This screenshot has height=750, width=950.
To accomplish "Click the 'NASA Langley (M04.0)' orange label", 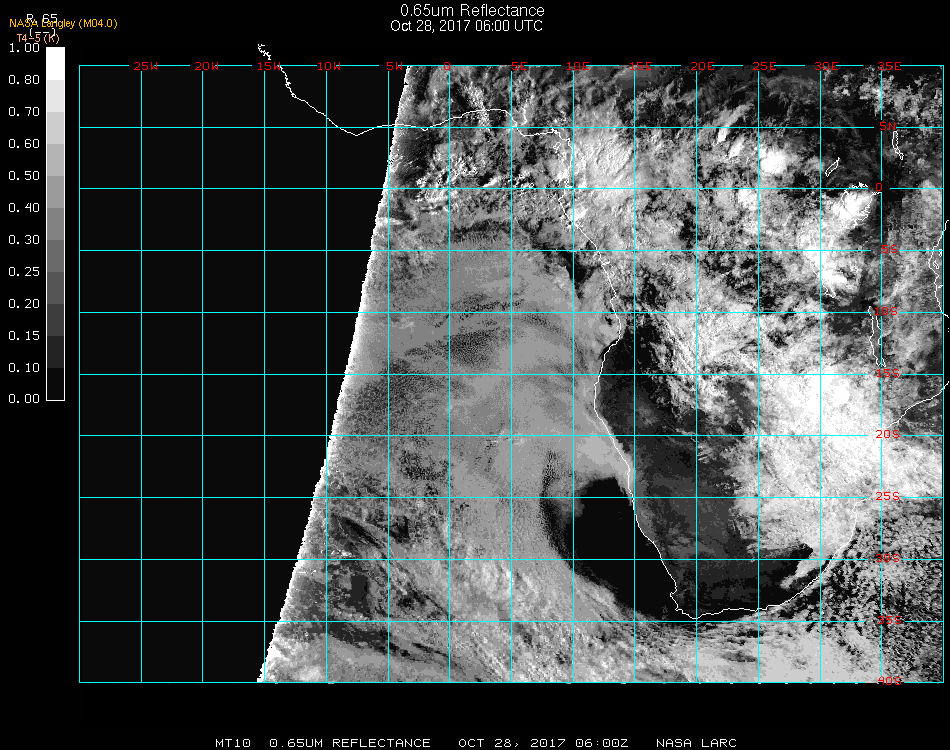I will [x=63, y=23].
